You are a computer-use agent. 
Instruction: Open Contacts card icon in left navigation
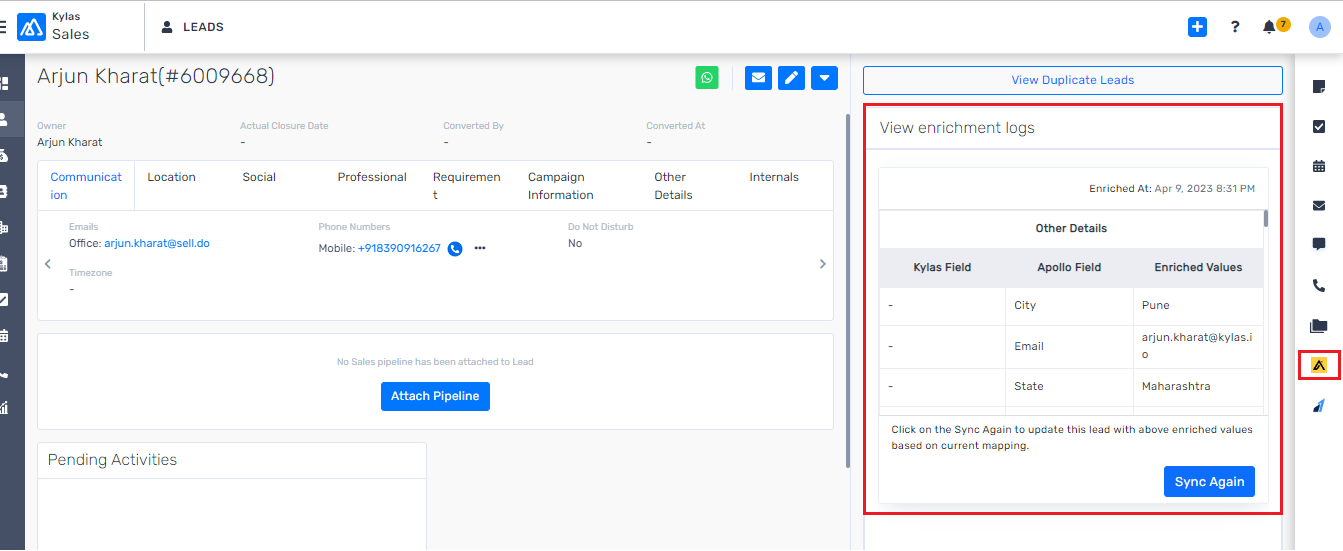point(4,191)
